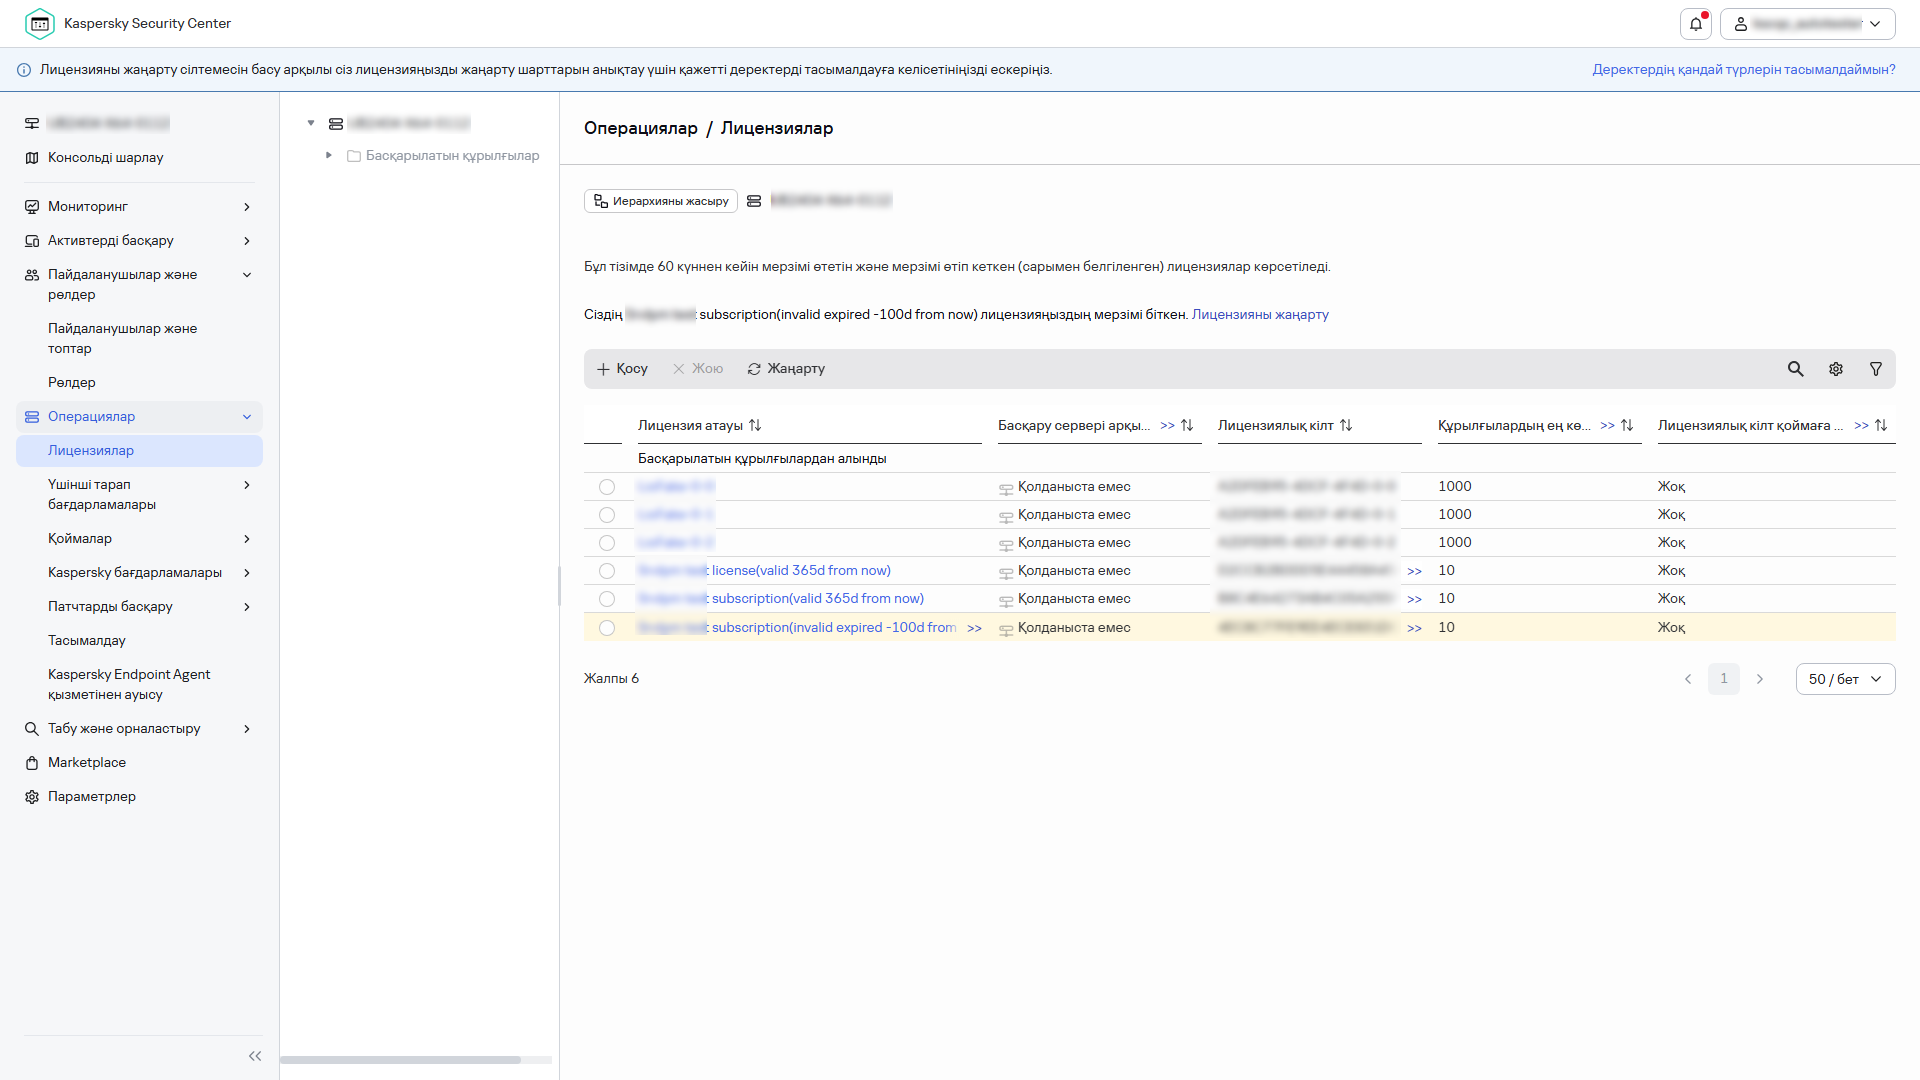Open the filter funnel icon
Viewport: 1920px width, 1080px height.
[1875, 369]
